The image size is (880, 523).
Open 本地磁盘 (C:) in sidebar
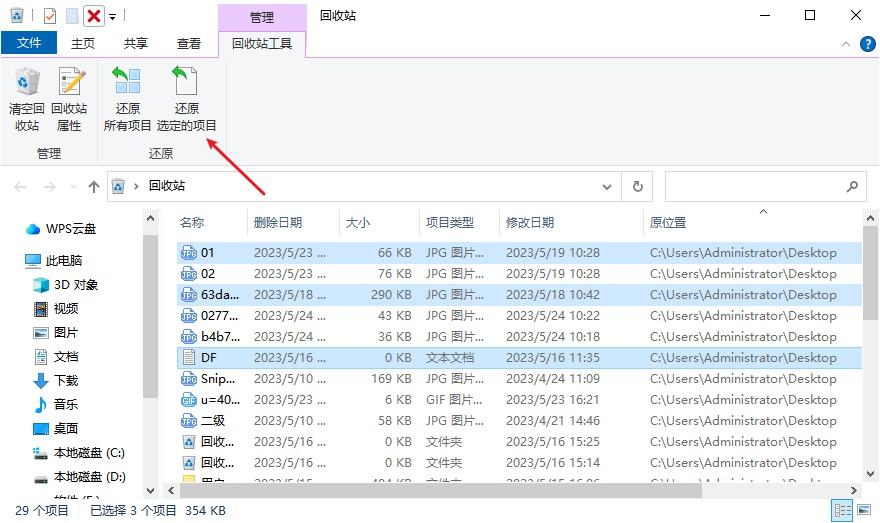pyautogui.click(x=79, y=453)
